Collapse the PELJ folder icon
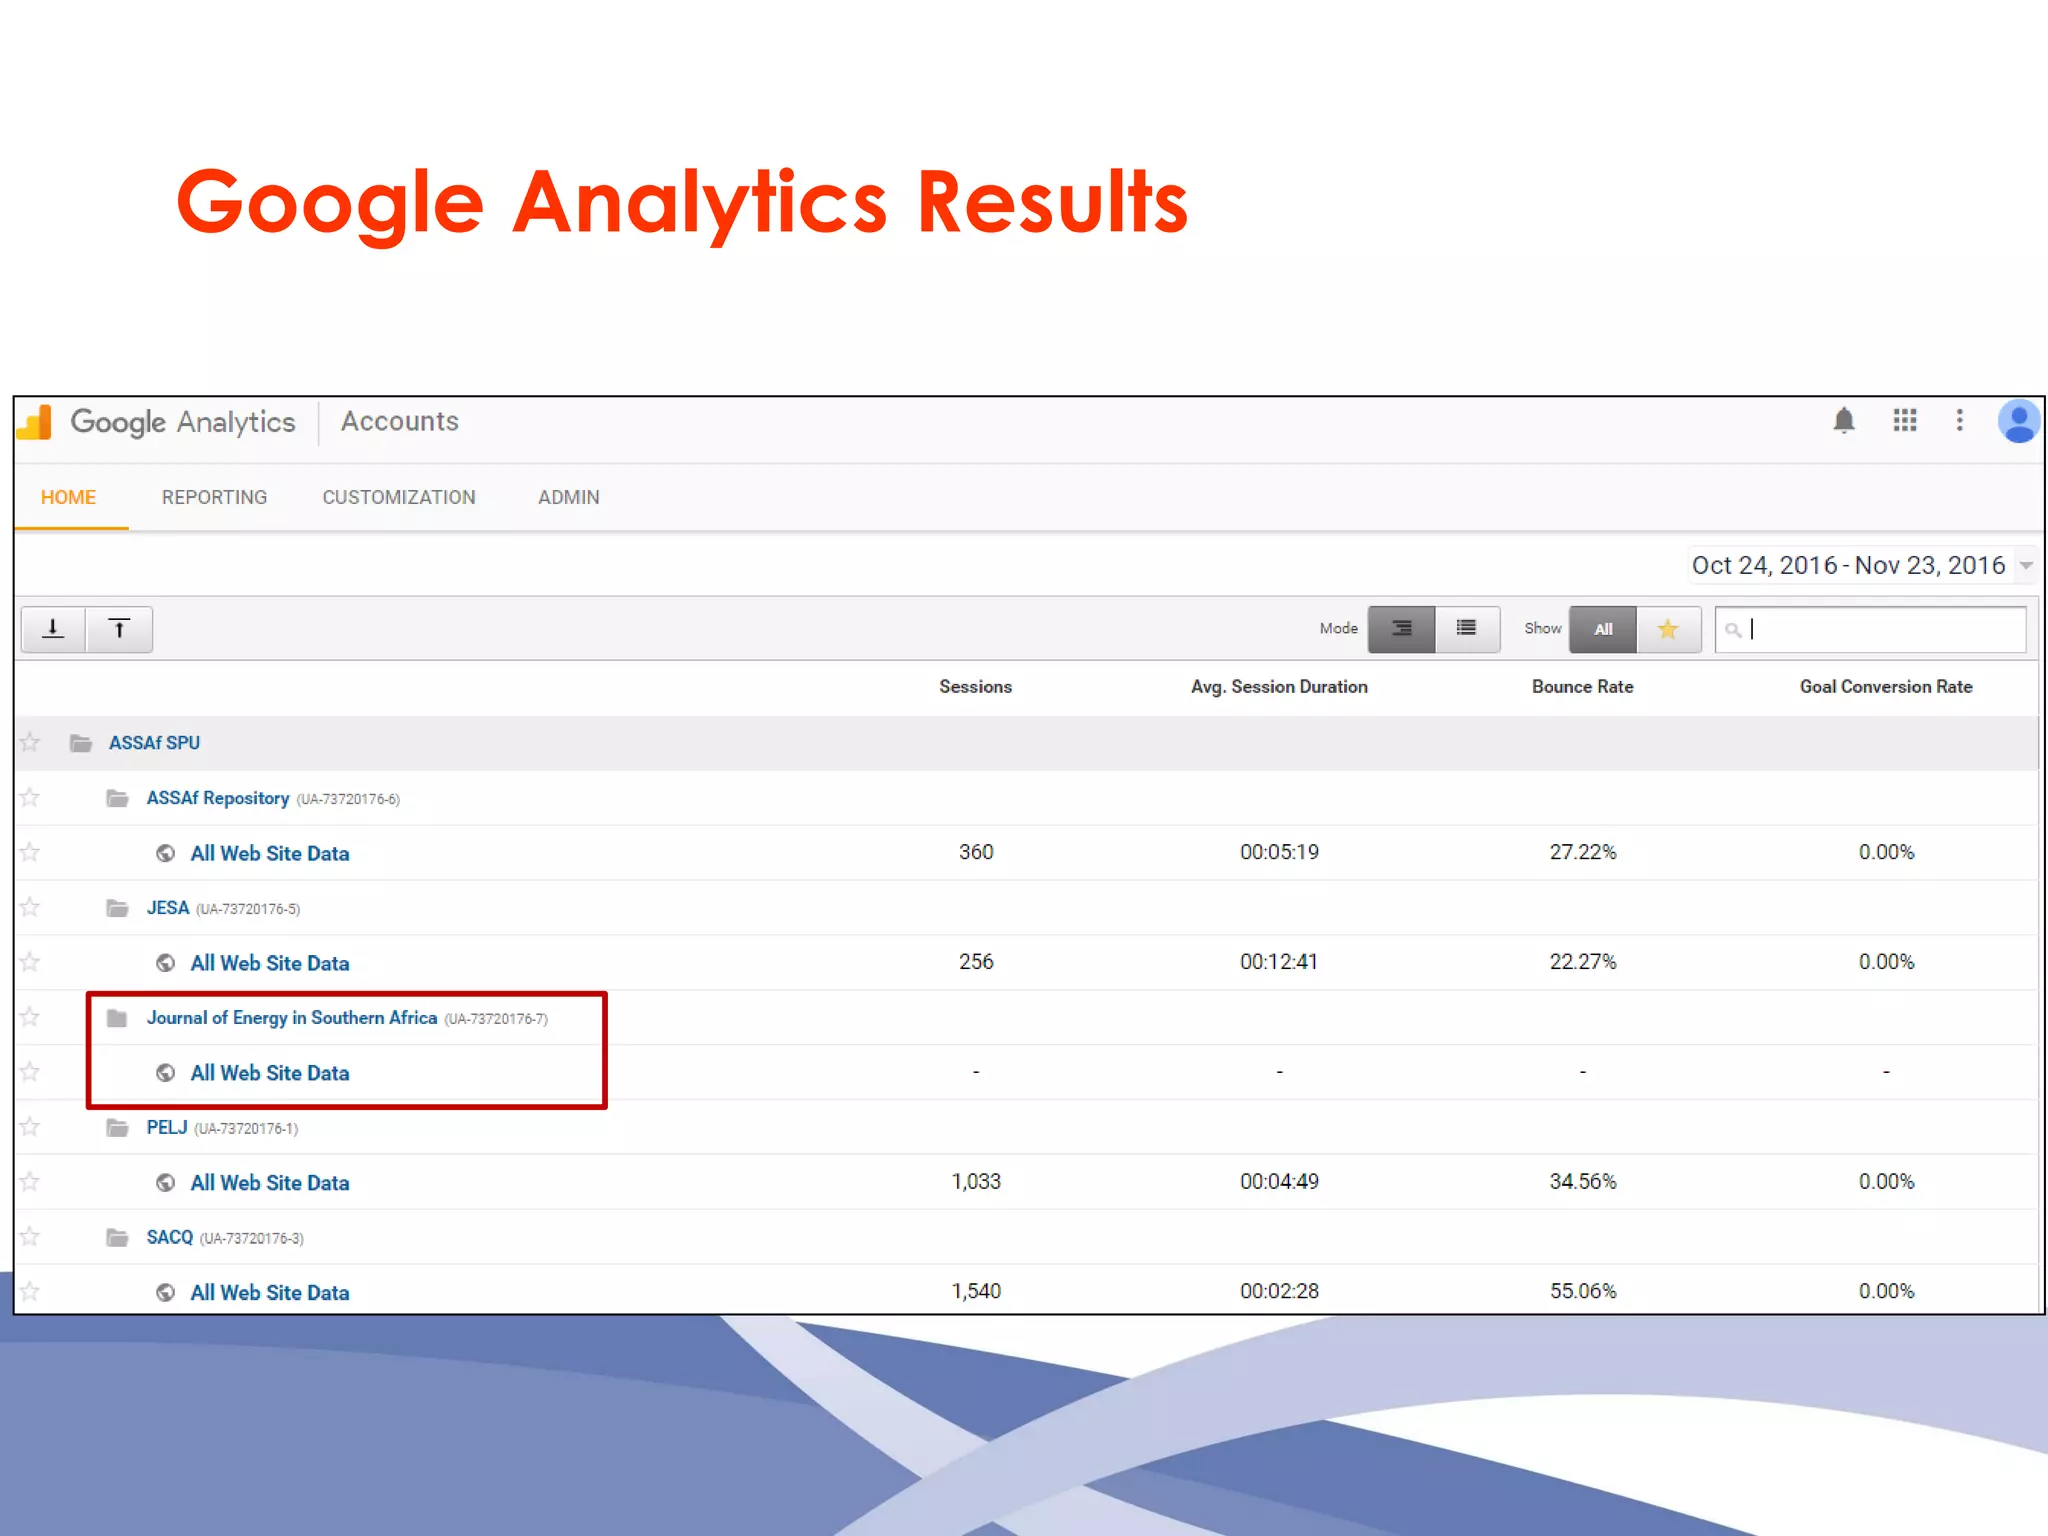 tap(117, 1128)
